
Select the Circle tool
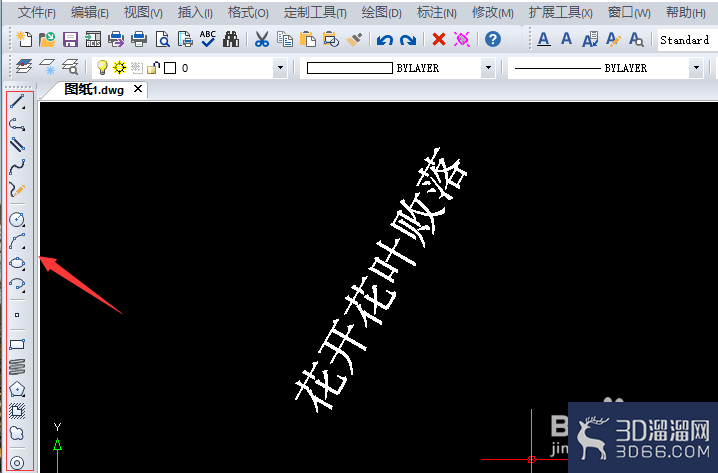click(17, 219)
